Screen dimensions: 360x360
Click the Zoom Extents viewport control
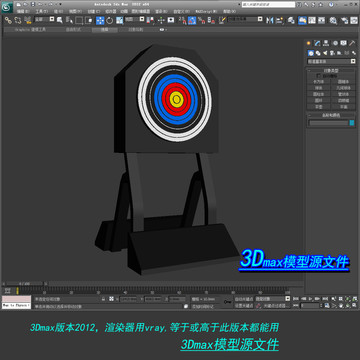tap(347, 299)
